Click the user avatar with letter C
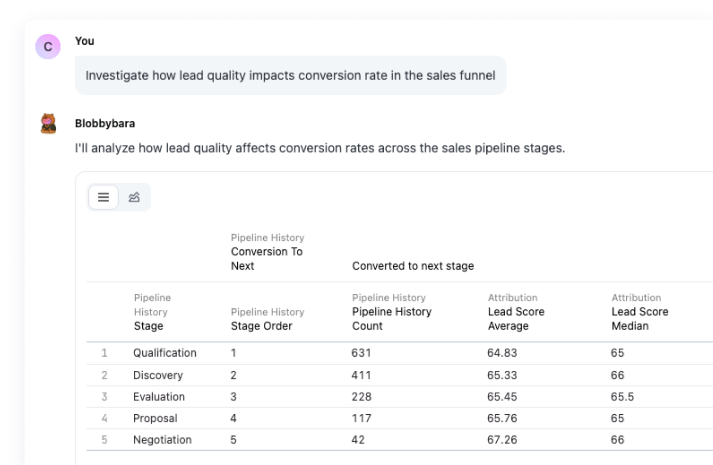The image size is (713, 465). tap(48, 46)
